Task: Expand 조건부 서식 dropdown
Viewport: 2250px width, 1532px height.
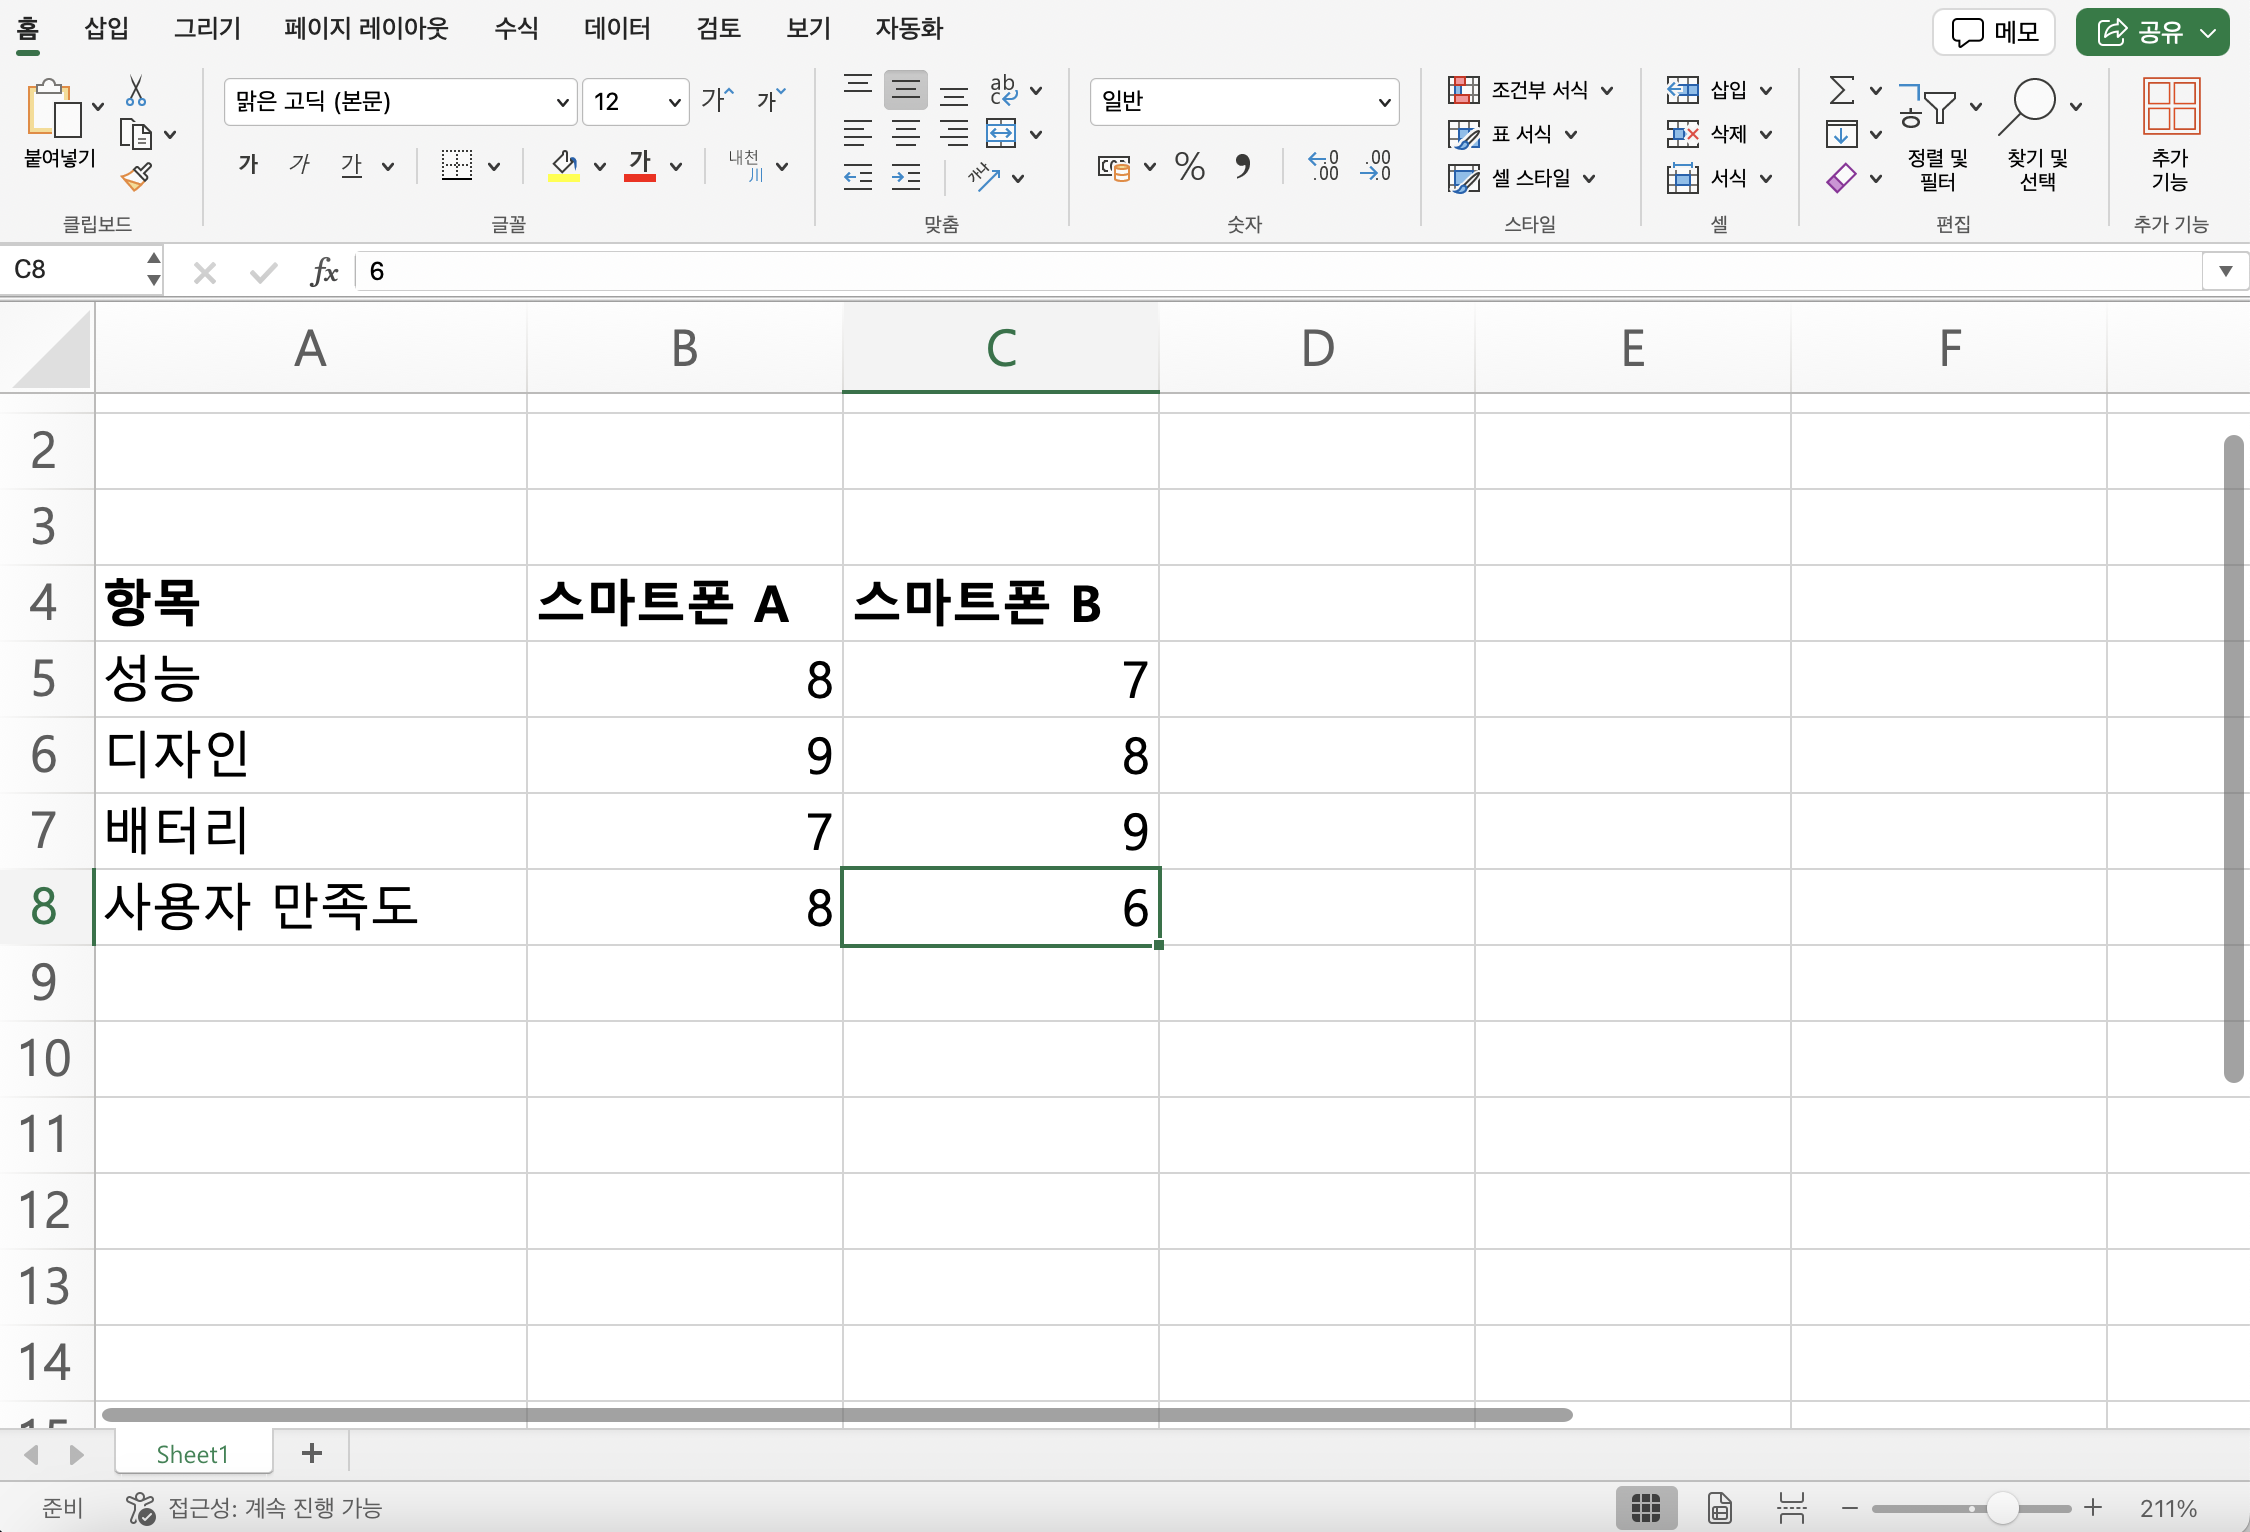Action: point(1607,91)
